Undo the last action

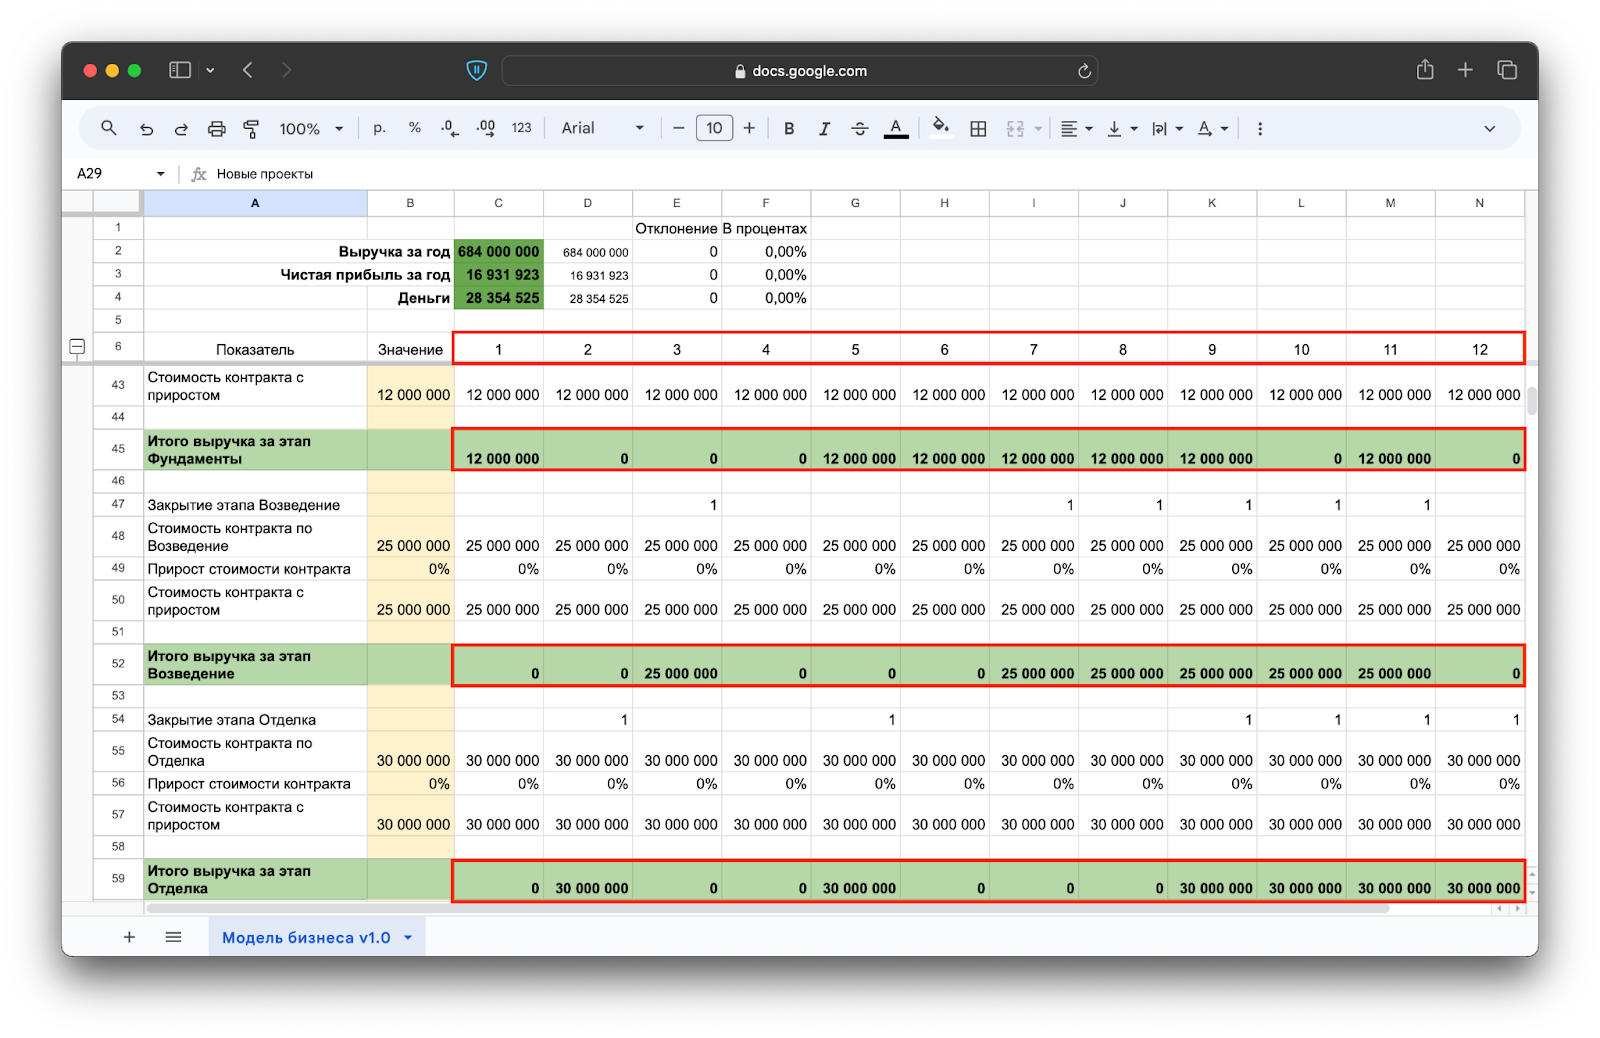(x=146, y=128)
